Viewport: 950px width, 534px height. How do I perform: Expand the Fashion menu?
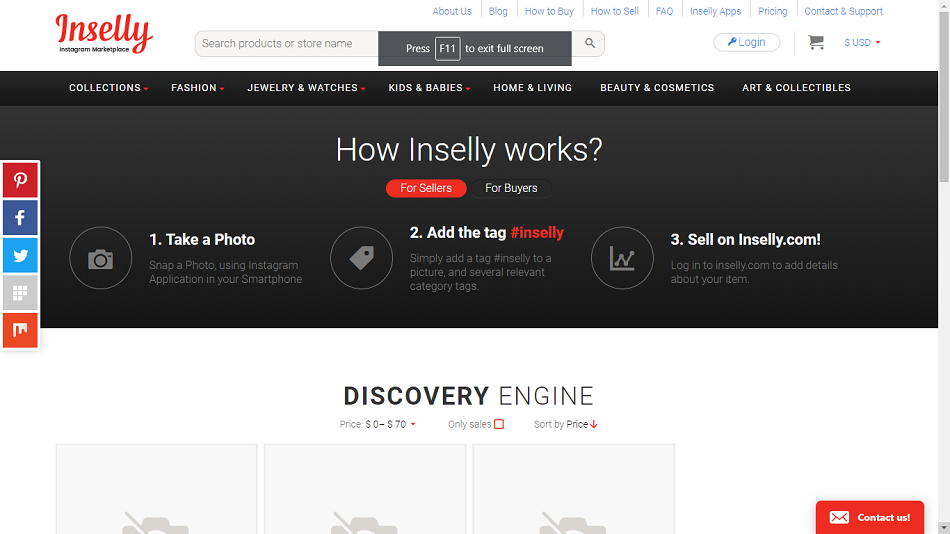198,88
